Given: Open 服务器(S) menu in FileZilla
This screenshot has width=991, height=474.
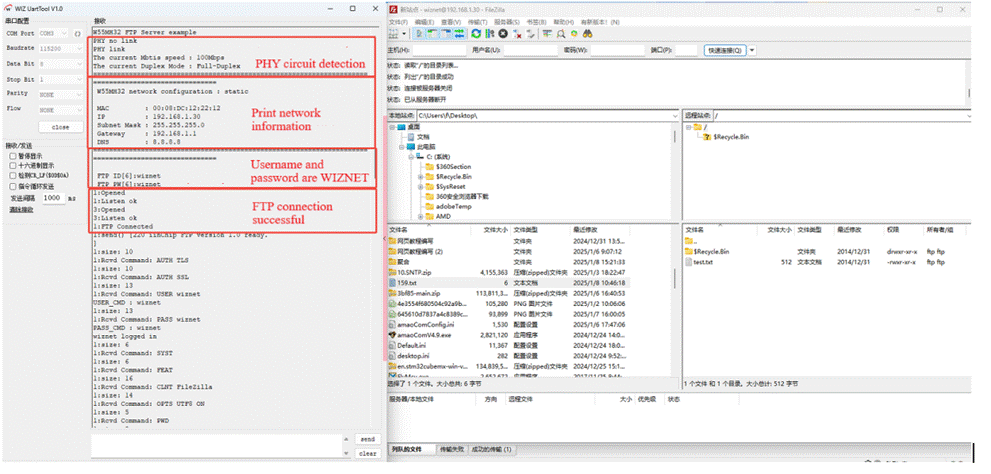Looking at the screenshot, I should point(507,21).
